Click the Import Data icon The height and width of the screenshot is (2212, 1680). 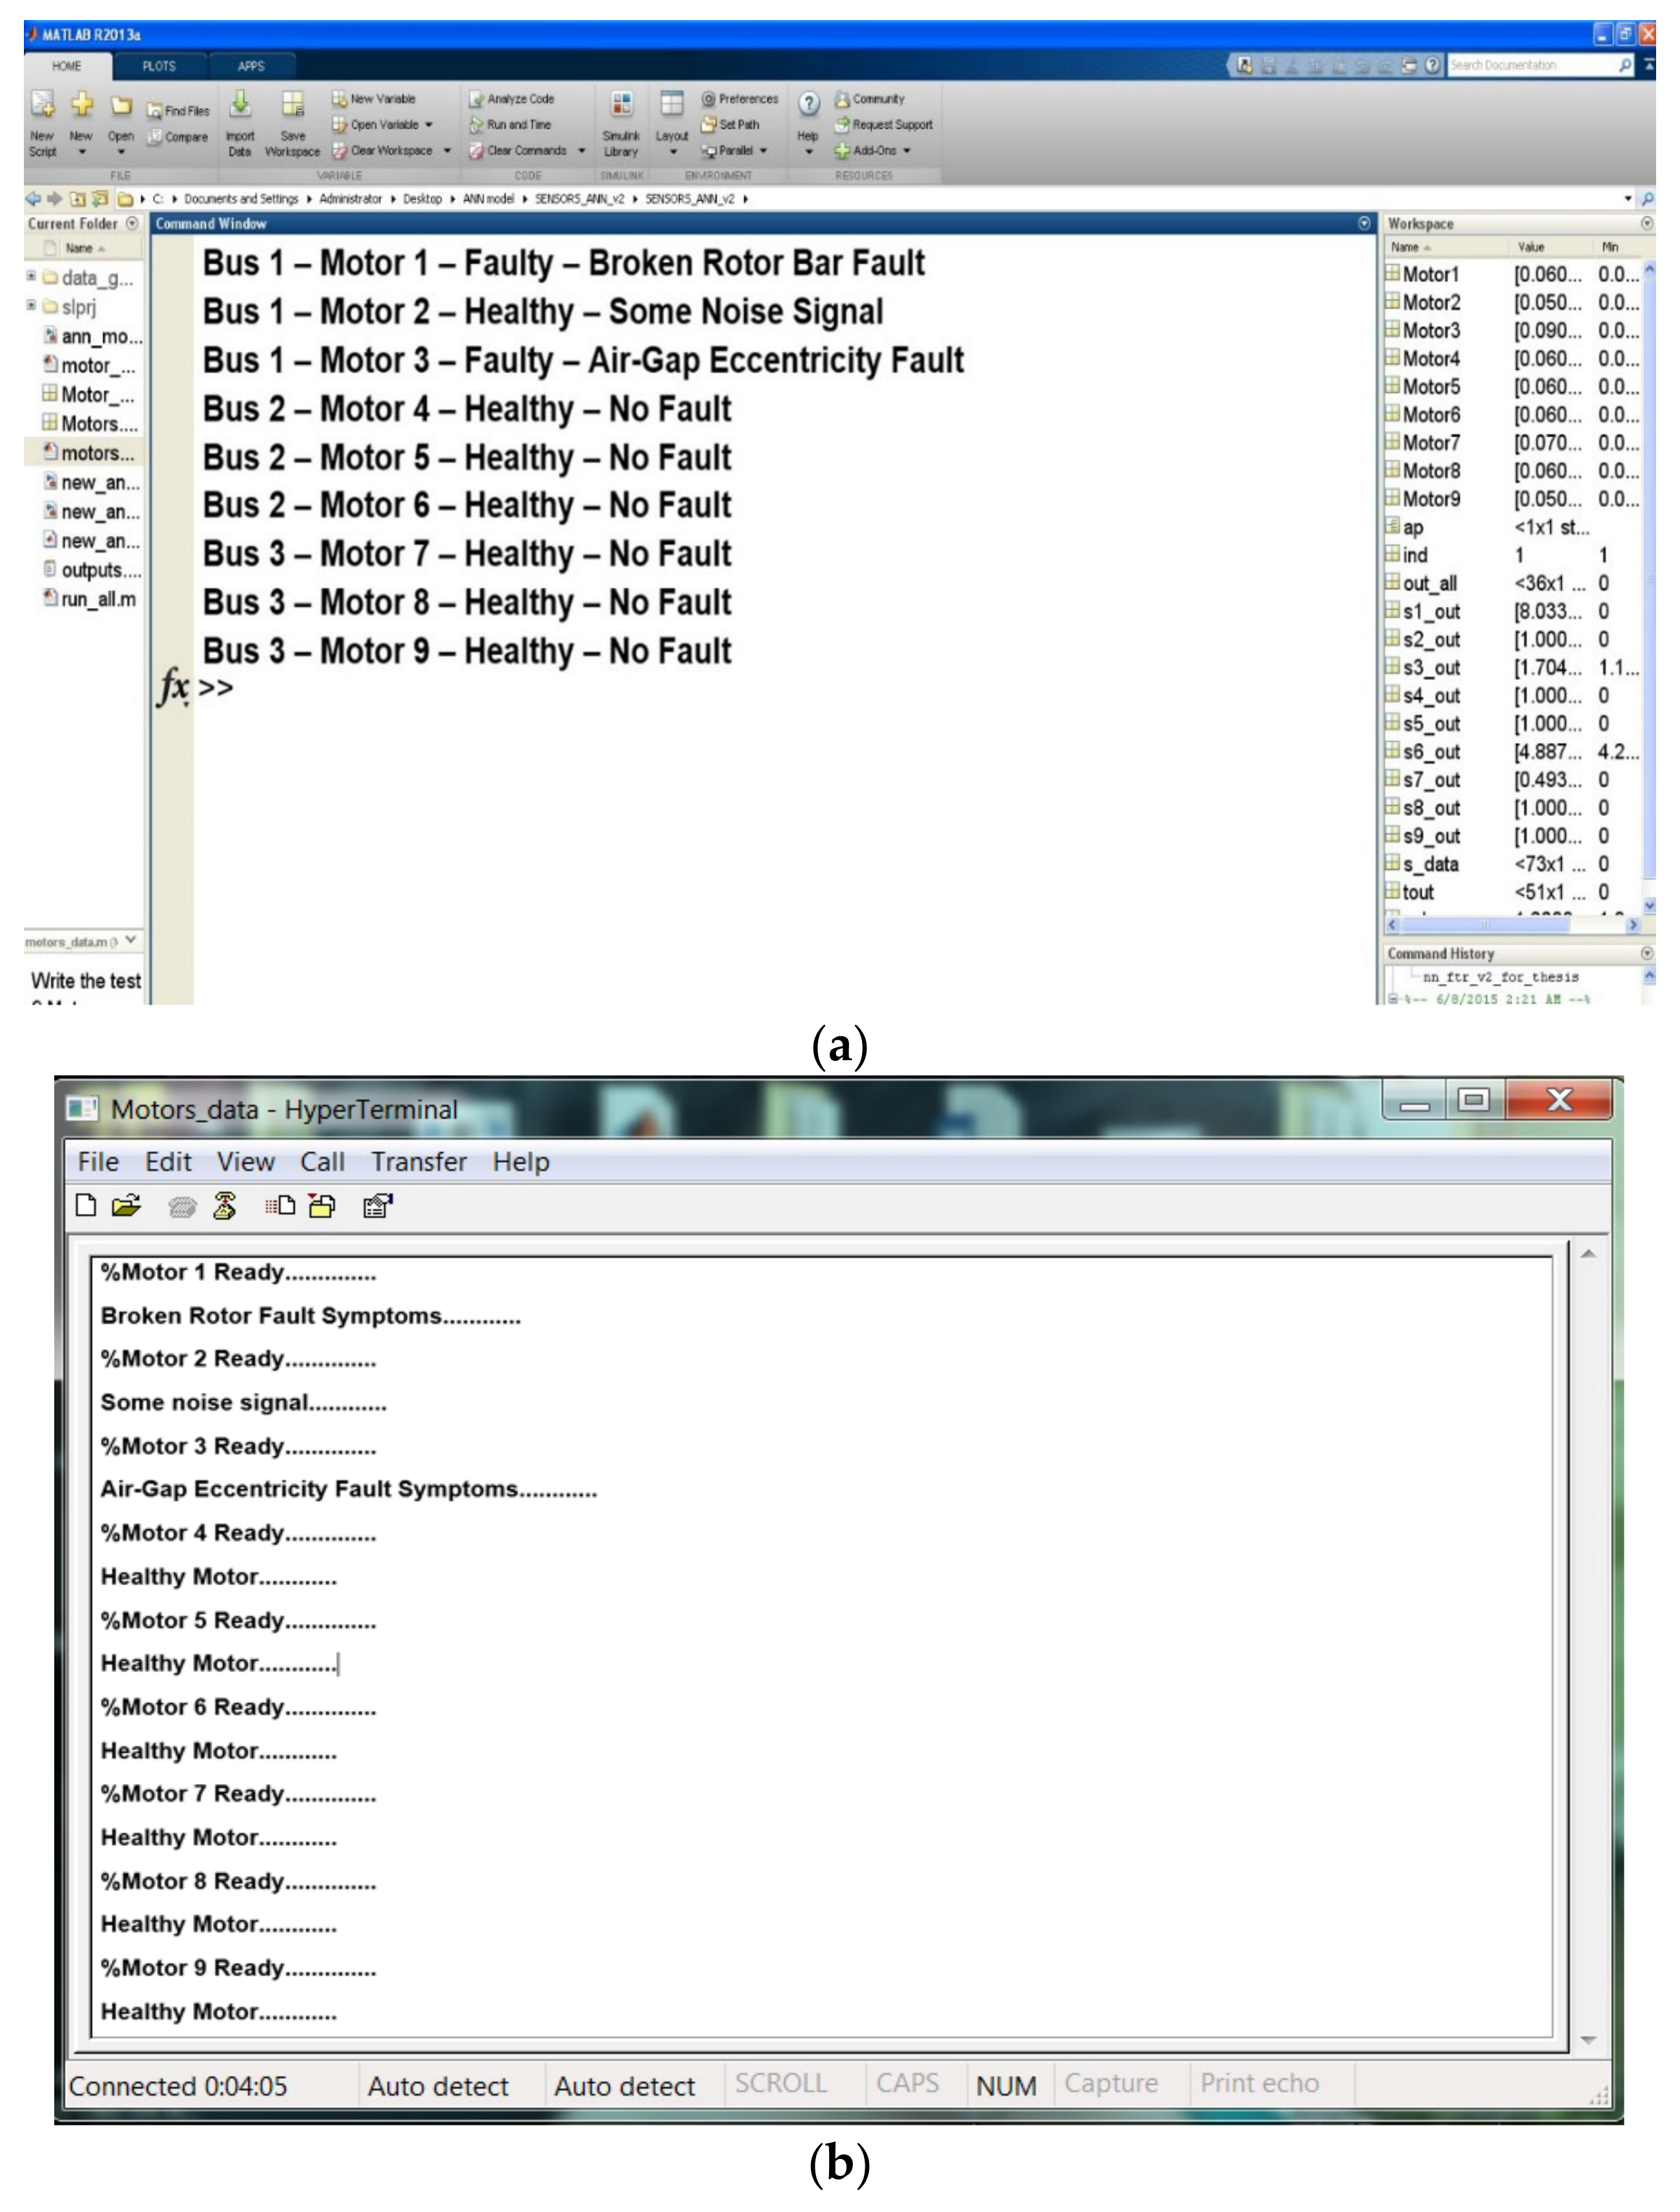[240, 105]
